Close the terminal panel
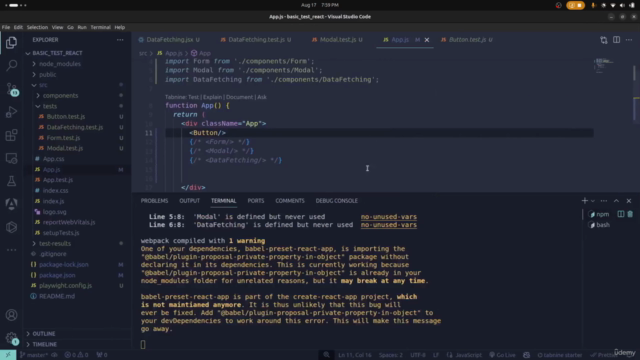Image resolution: width=640 pixels, height=360 pixels. pyautogui.click(x=629, y=200)
